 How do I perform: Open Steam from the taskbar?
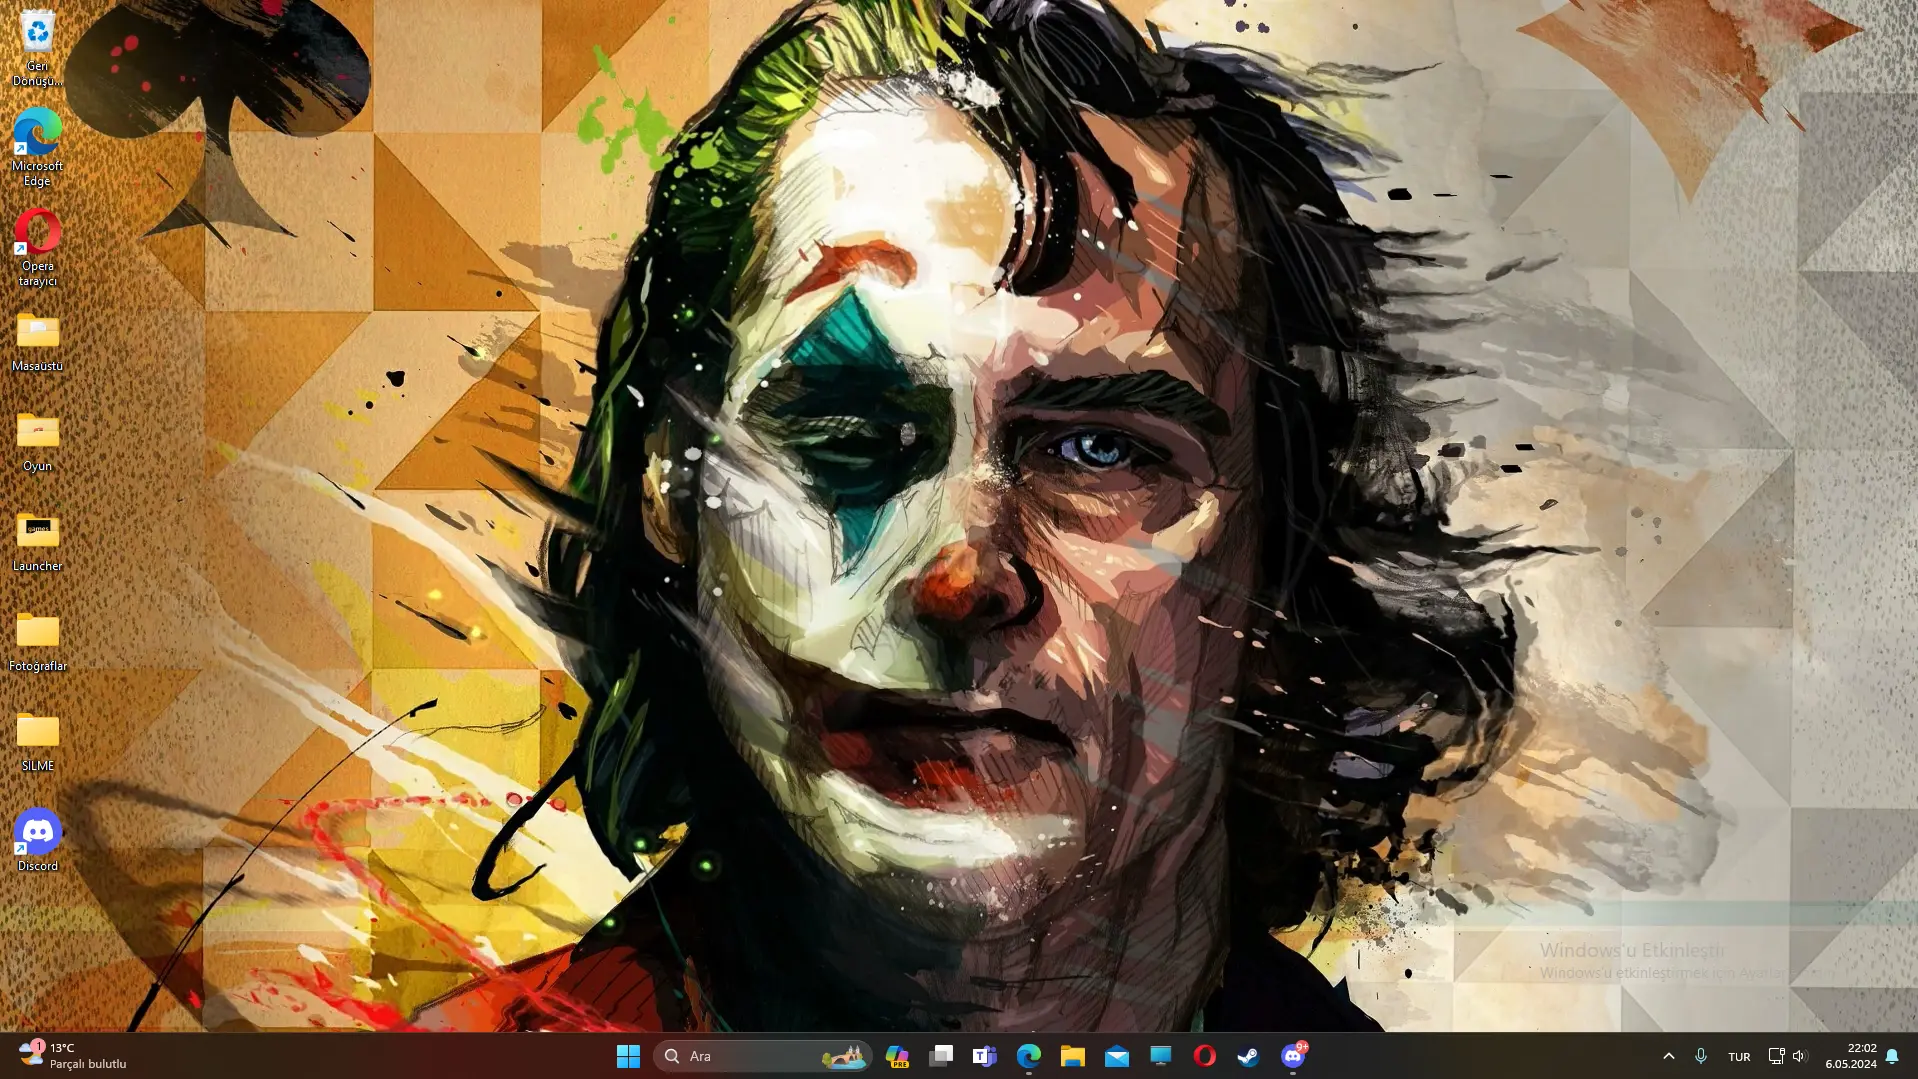point(1248,1056)
